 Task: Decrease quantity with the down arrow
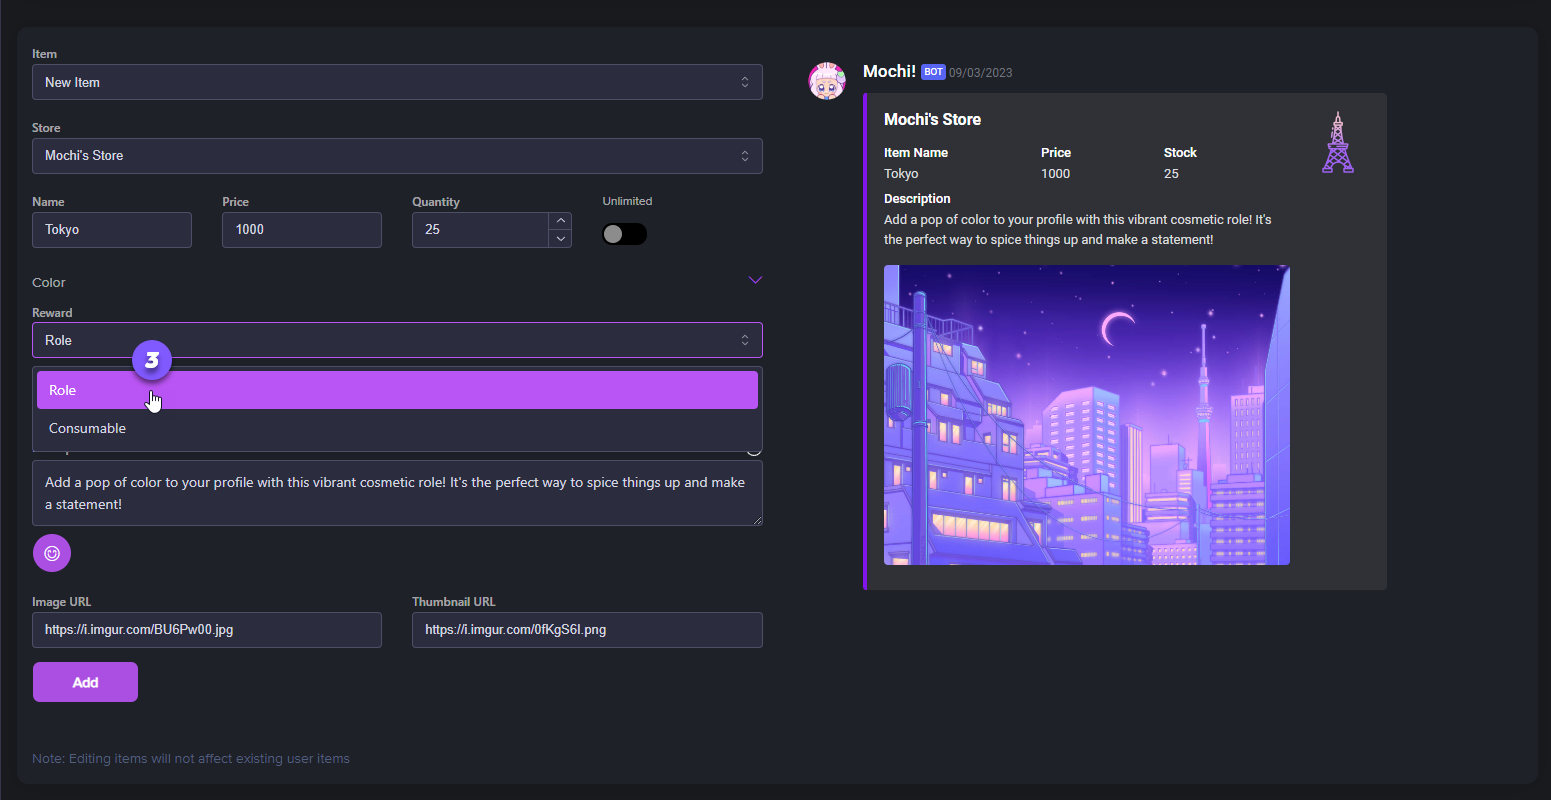[561, 238]
